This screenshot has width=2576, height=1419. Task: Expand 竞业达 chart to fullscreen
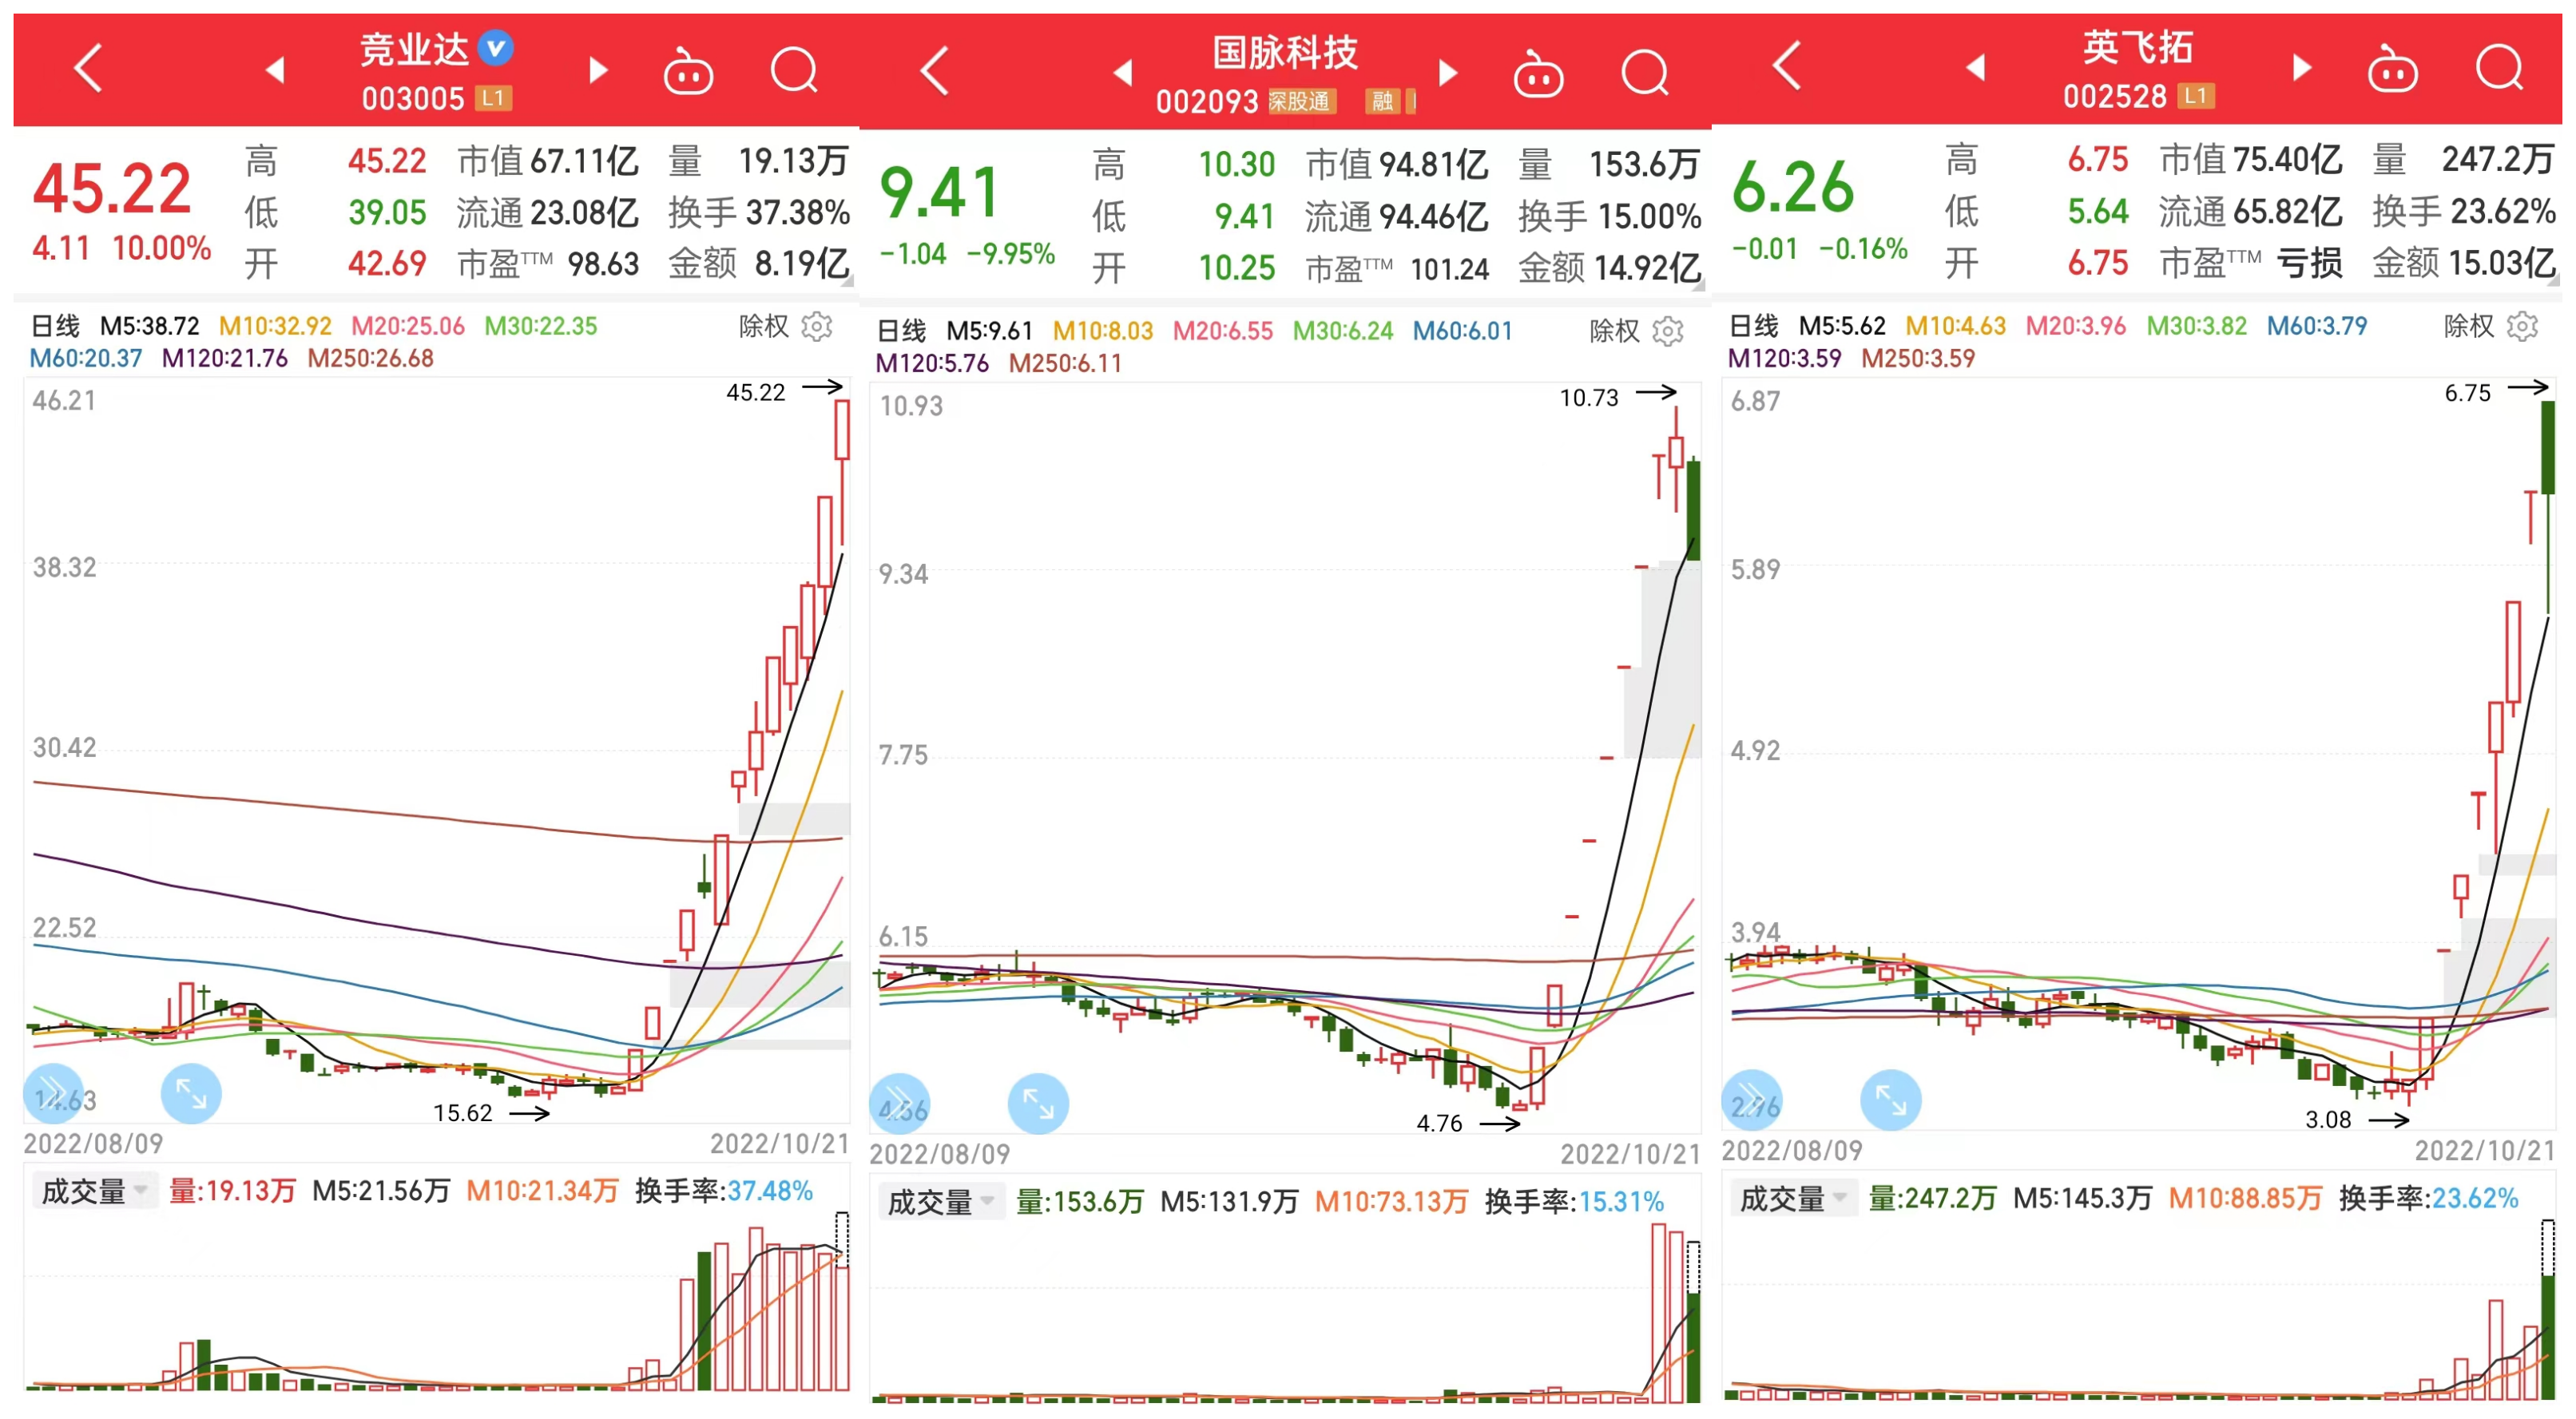coord(191,1093)
